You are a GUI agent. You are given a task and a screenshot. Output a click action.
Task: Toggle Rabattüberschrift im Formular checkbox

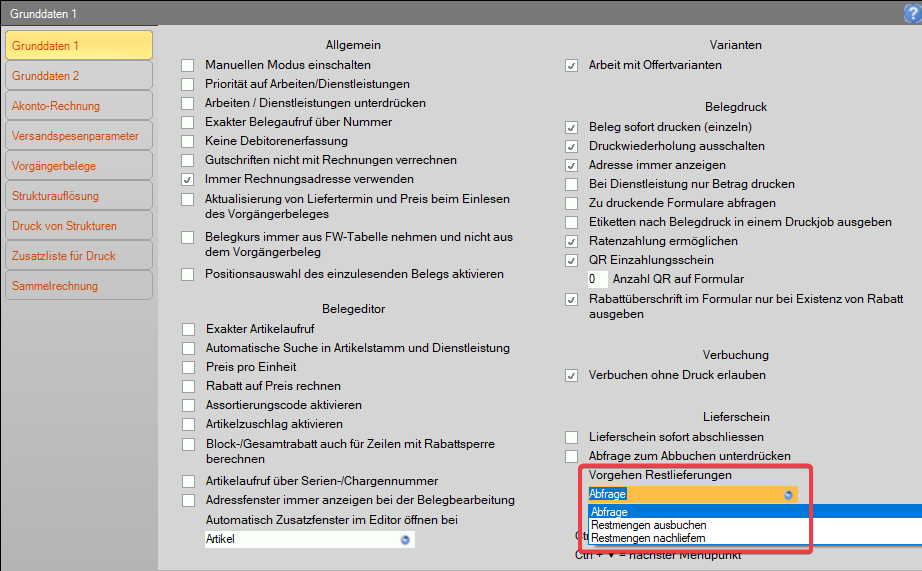572,299
